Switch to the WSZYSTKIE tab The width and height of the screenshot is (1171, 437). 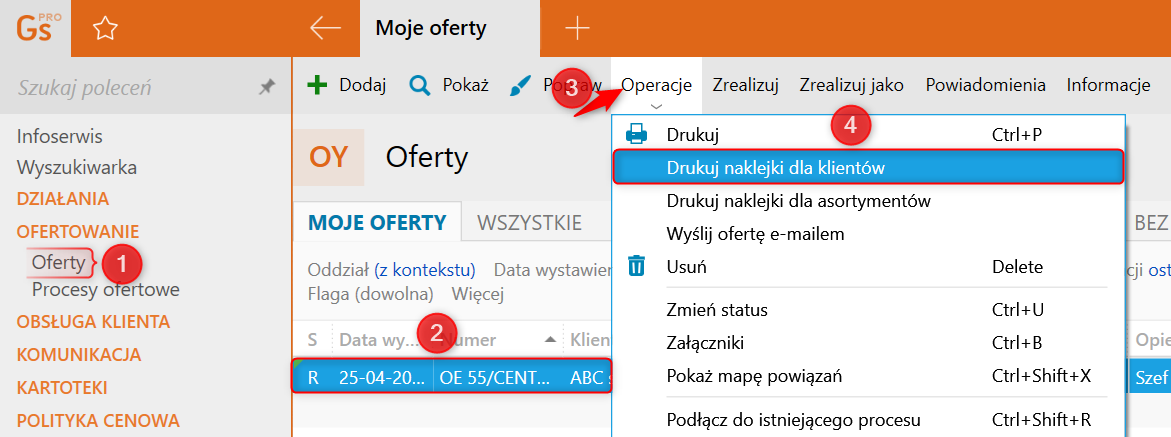click(529, 221)
